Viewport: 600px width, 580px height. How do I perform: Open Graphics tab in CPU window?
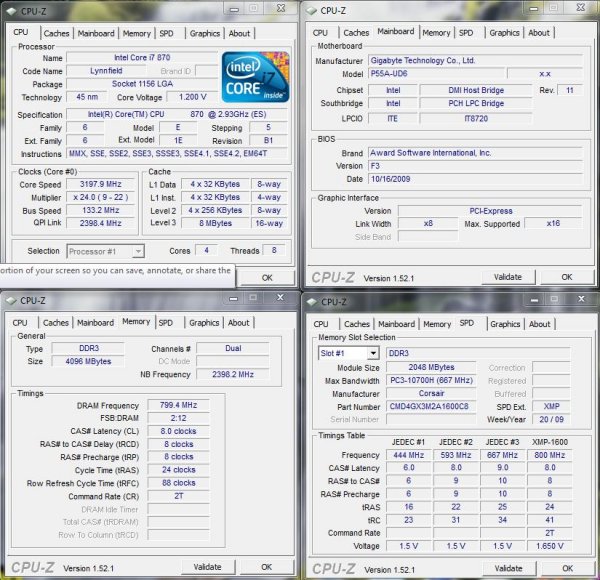click(205, 33)
